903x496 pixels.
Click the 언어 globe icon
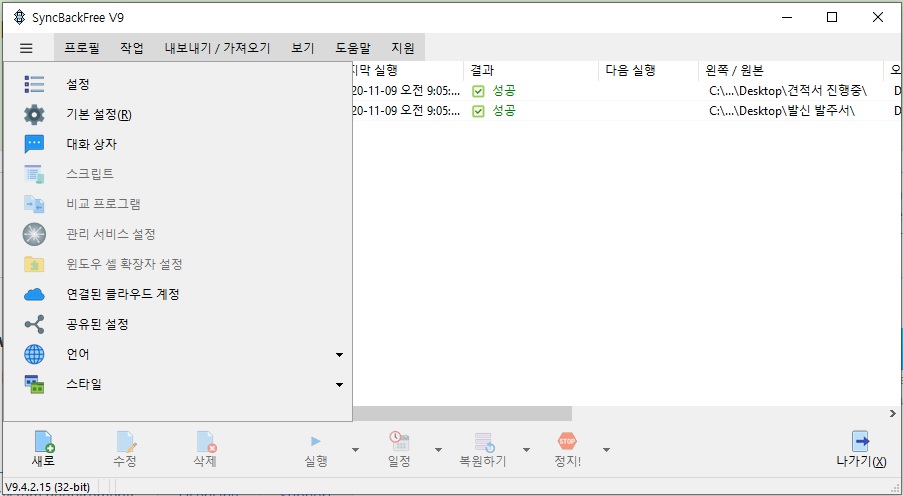[x=34, y=354]
